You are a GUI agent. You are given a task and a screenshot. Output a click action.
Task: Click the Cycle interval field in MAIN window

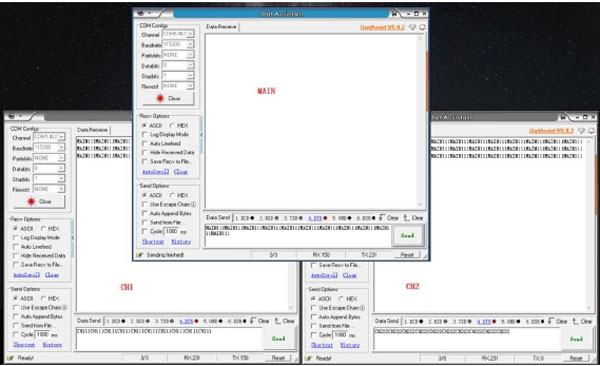pos(171,232)
